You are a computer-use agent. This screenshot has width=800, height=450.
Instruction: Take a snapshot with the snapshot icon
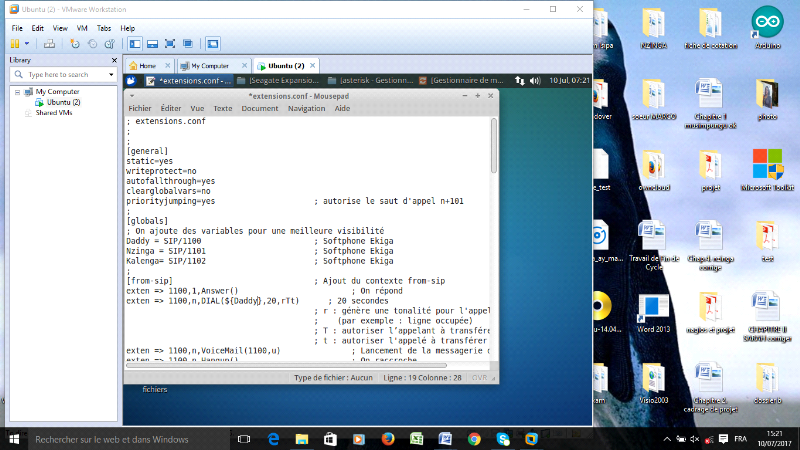75,44
